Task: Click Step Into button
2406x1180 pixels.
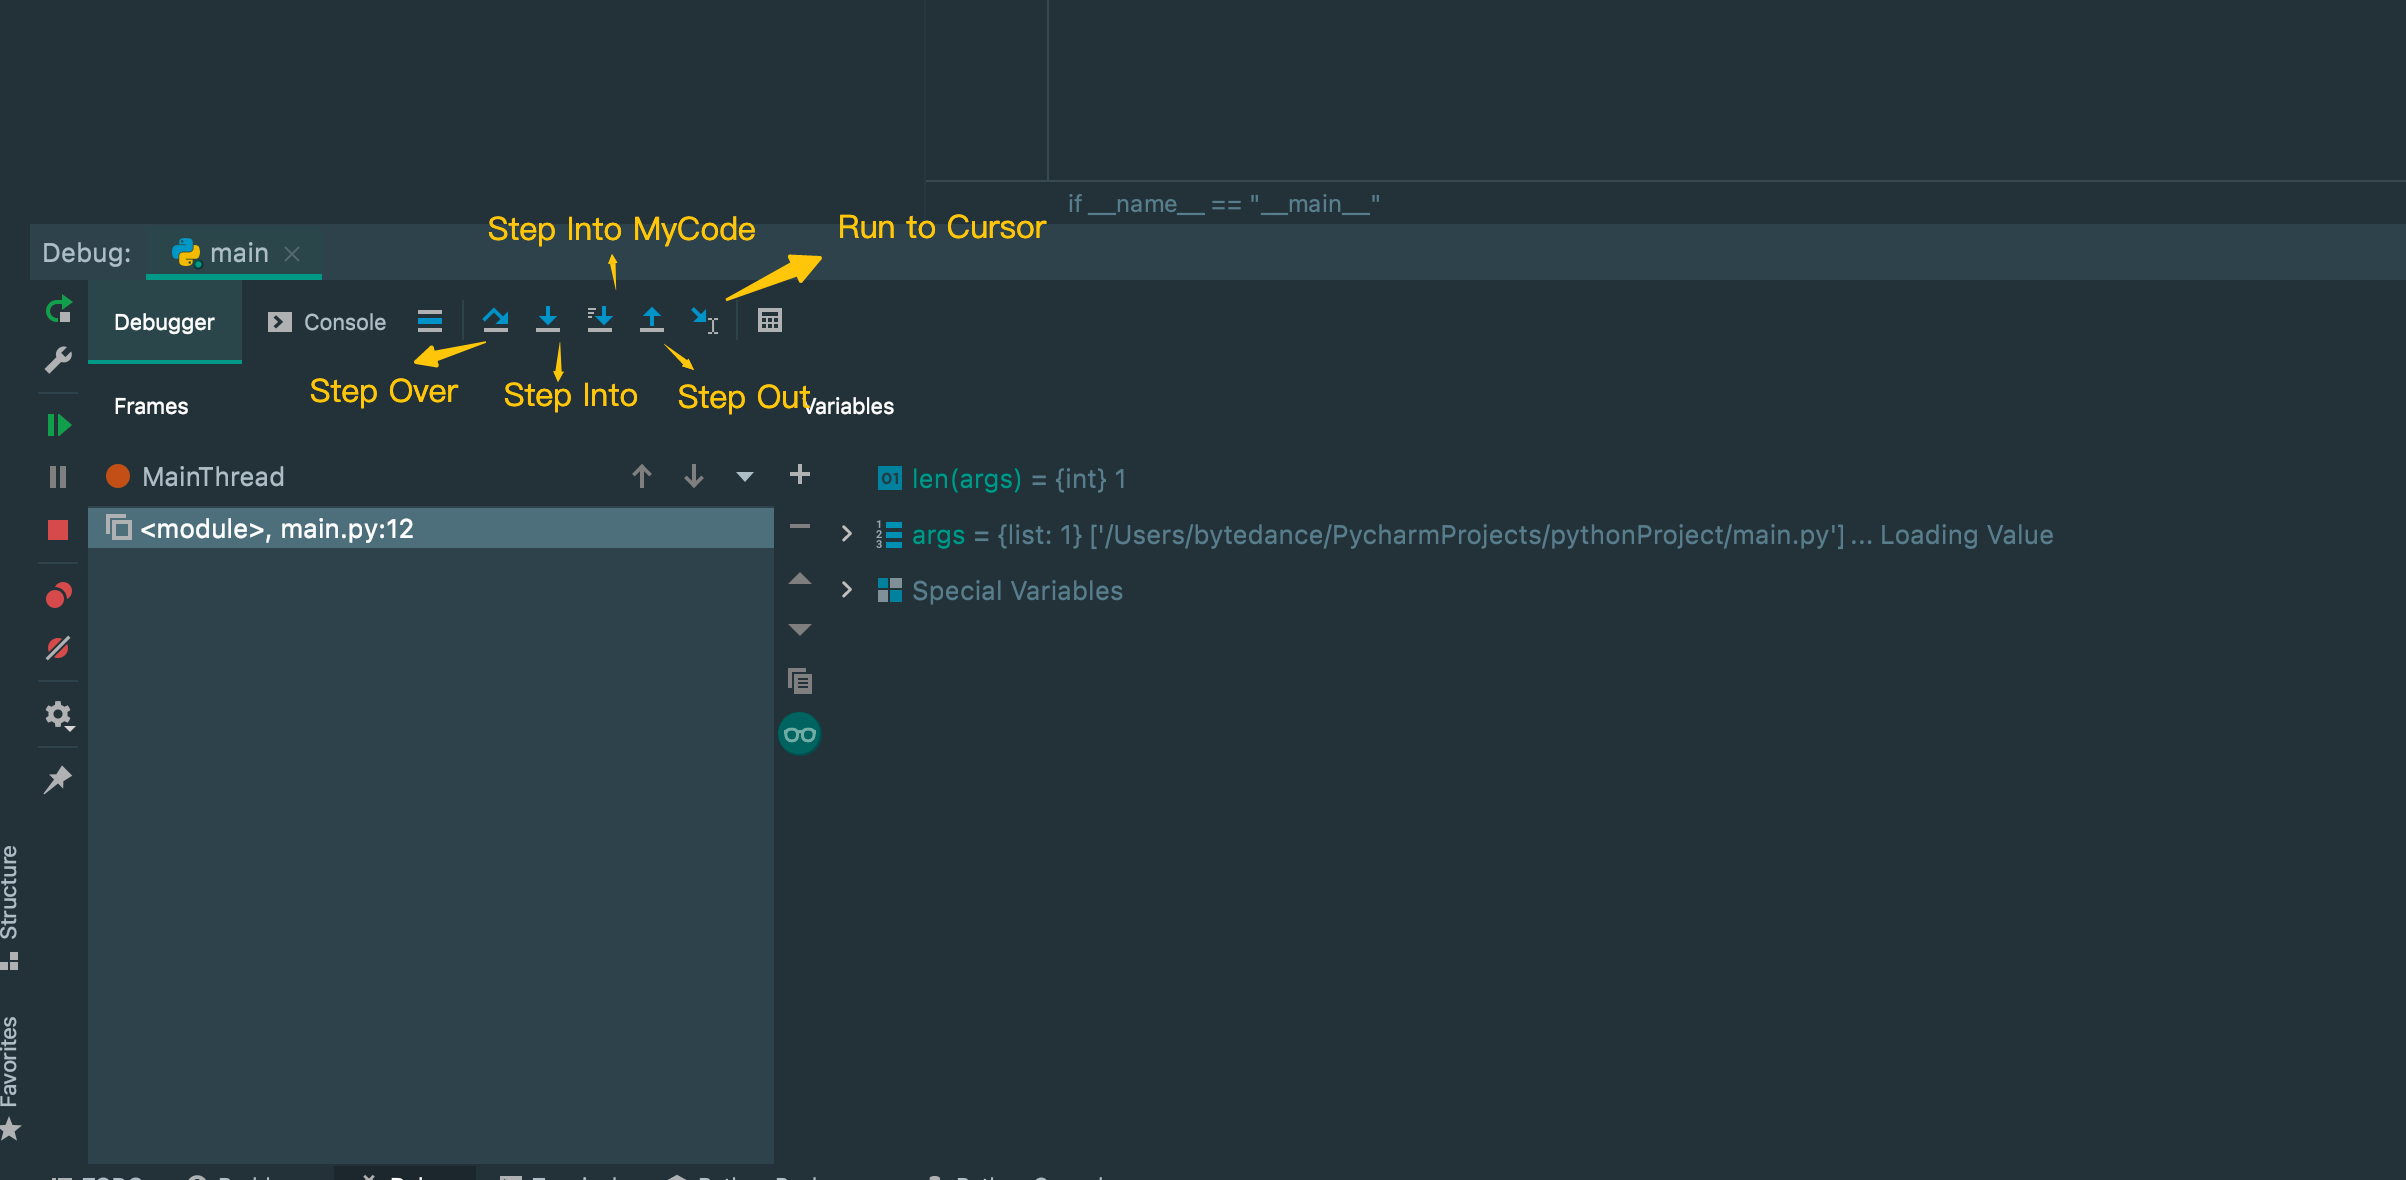Action: [x=548, y=320]
